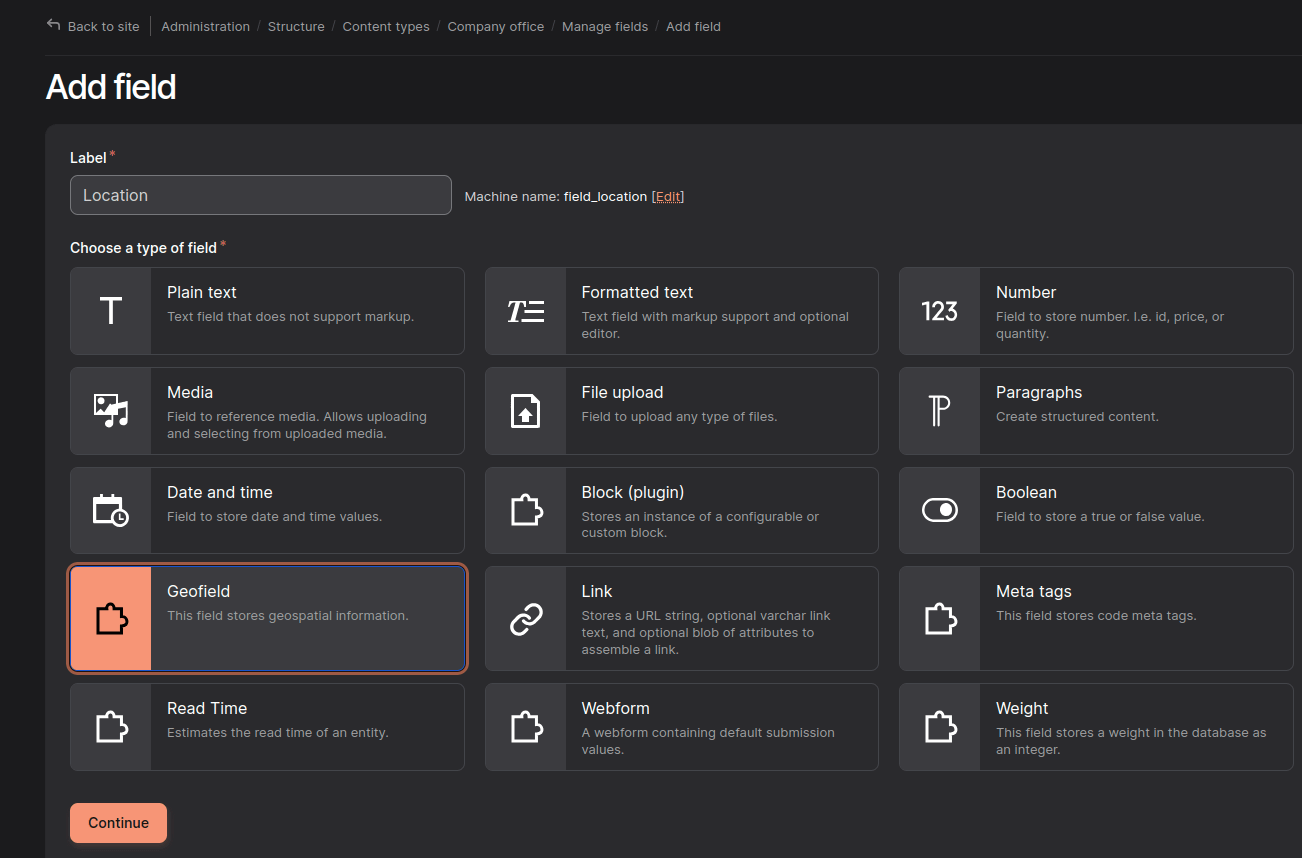Choose the Formatted text icon
The width and height of the screenshot is (1302, 858).
click(526, 311)
